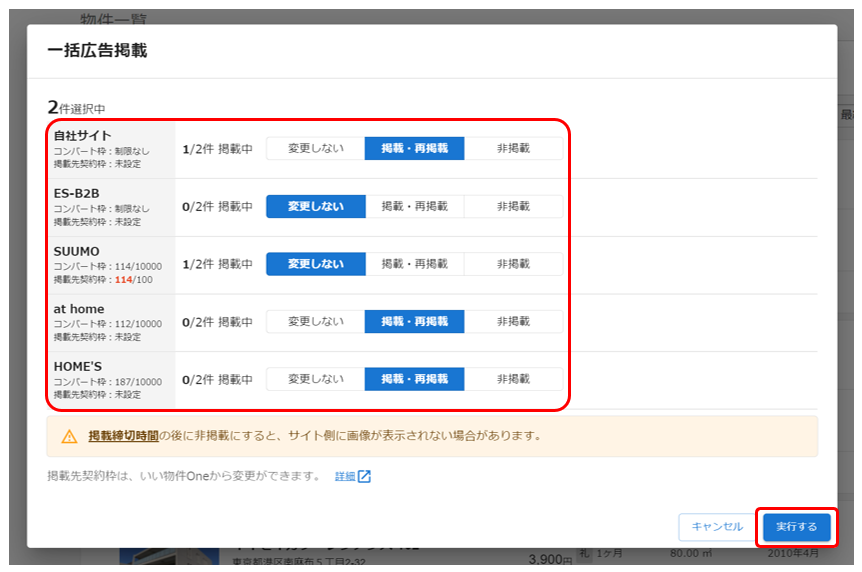Click the at home site name
The image size is (862, 572).
point(79,309)
